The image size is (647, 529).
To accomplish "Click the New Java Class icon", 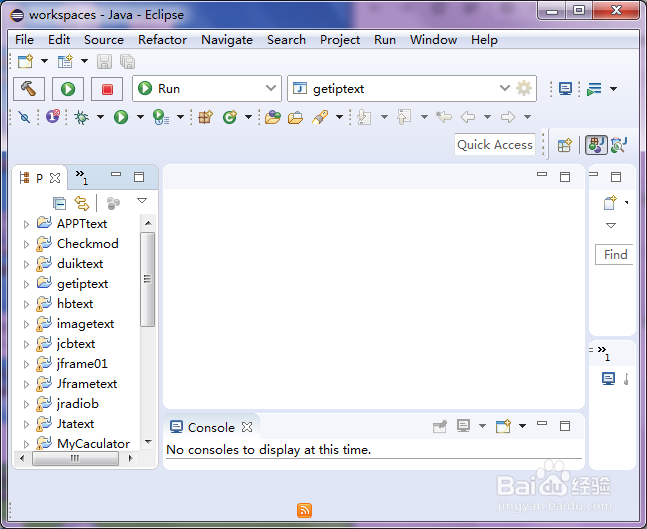I will point(230,117).
